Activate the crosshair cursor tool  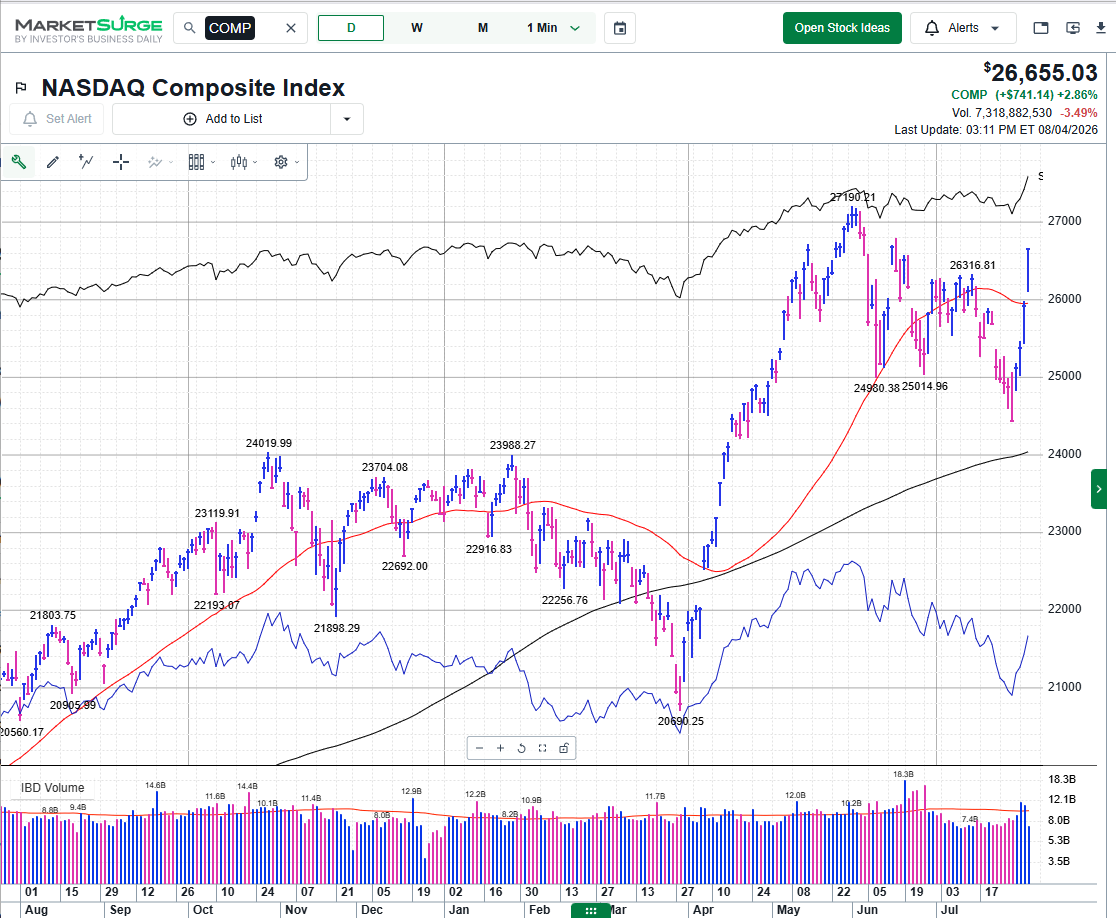(121, 162)
